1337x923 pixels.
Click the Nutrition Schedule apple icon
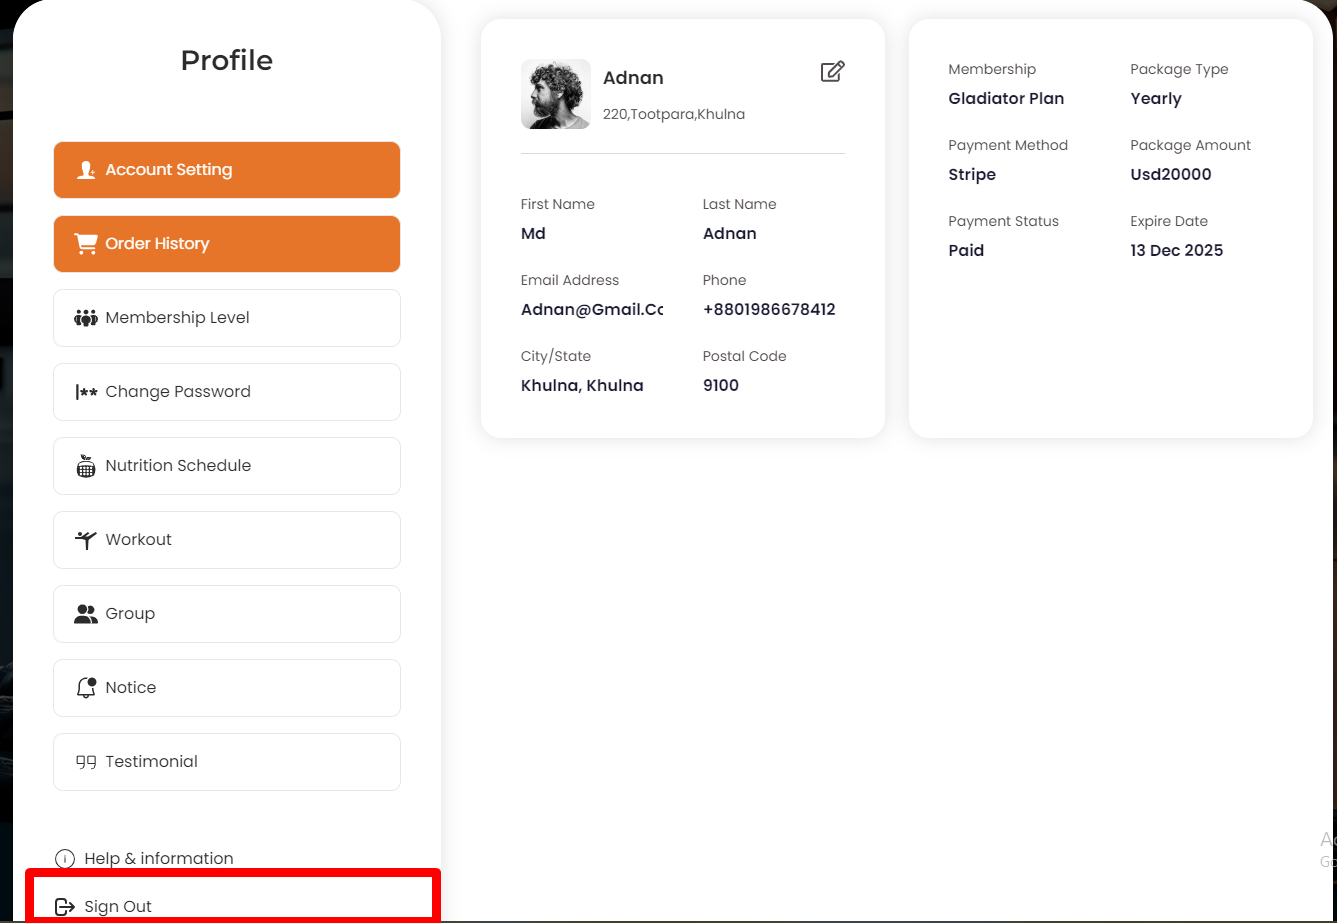click(x=86, y=465)
